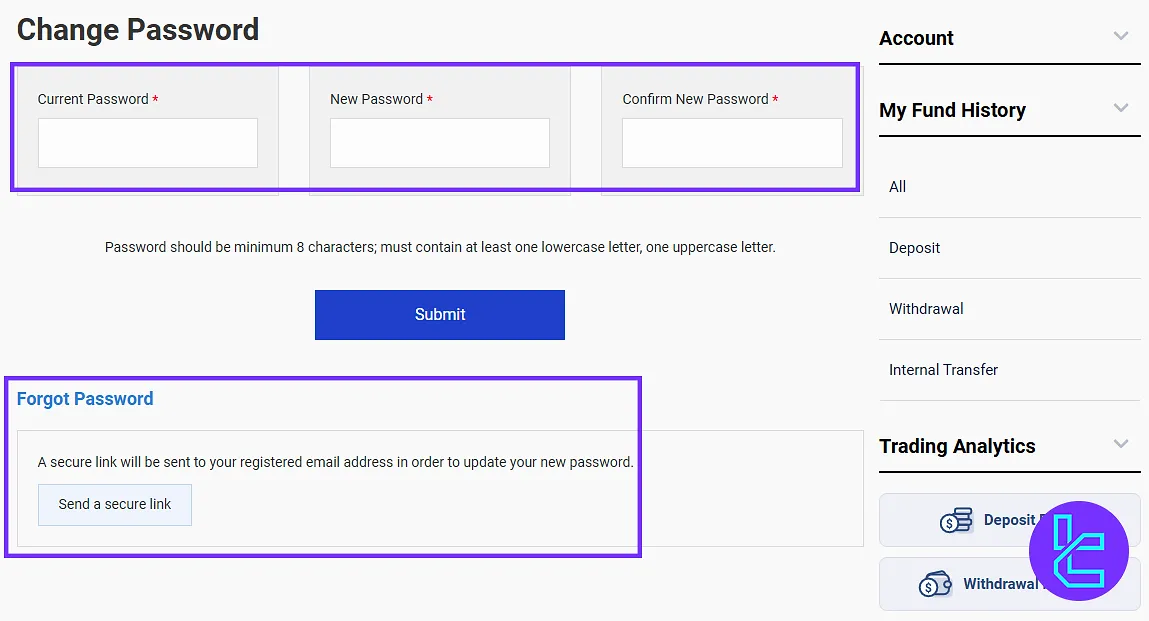The width and height of the screenshot is (1149, 621).
Task: Collapse My Fund History using its chevron
Action: (x=1121, y=108)
